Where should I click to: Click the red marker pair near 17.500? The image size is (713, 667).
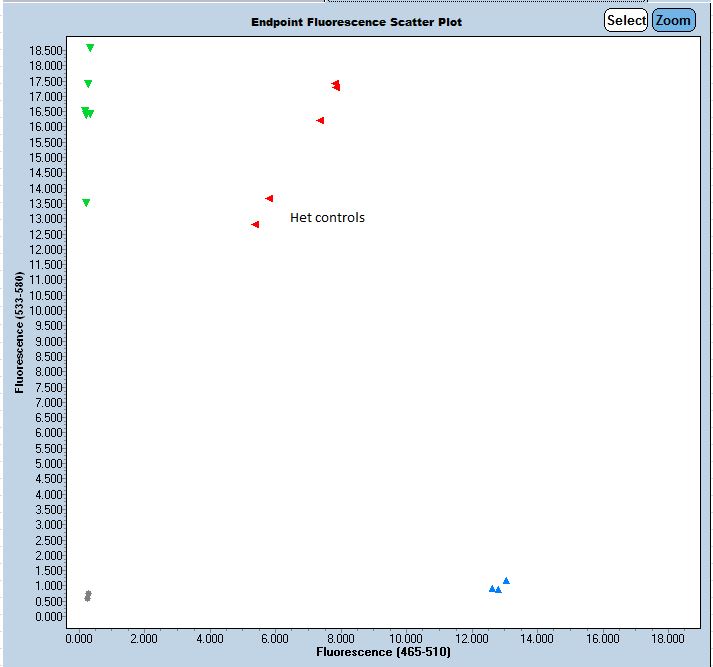(x=336, y=86)
